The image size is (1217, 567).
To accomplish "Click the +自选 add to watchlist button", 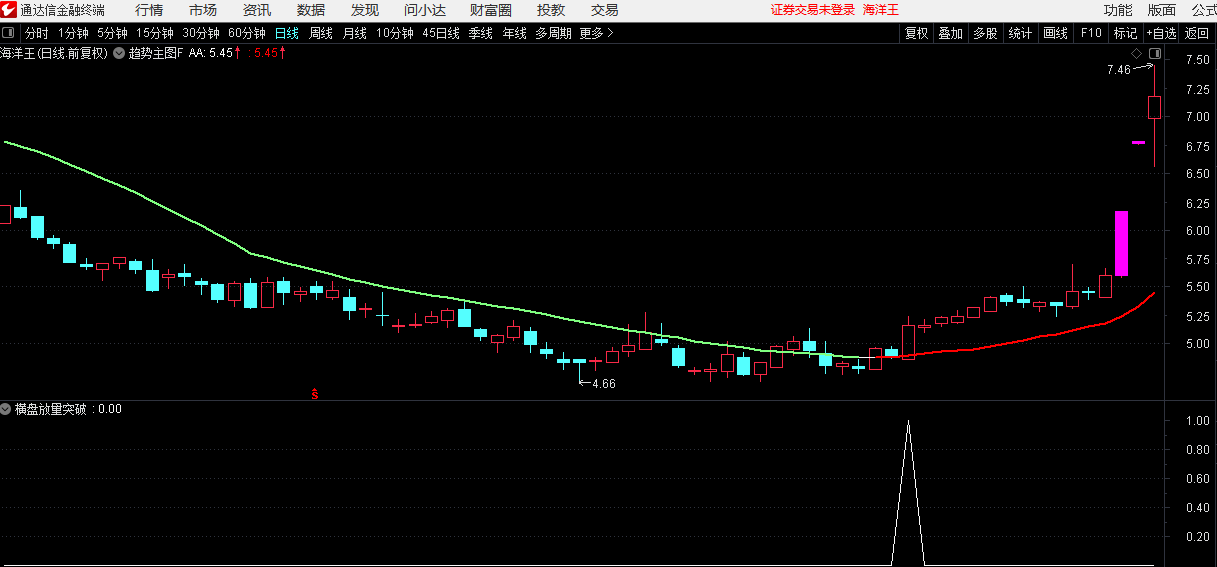I will (1162, 33).
